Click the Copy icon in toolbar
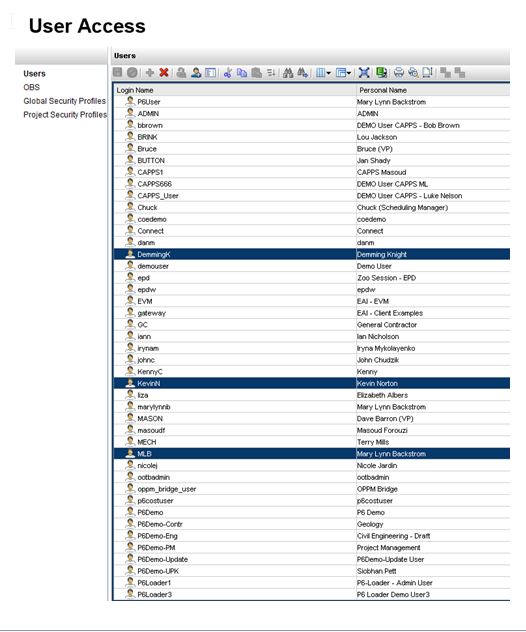This screenshot has height=632, width=526. pos(242,73)
